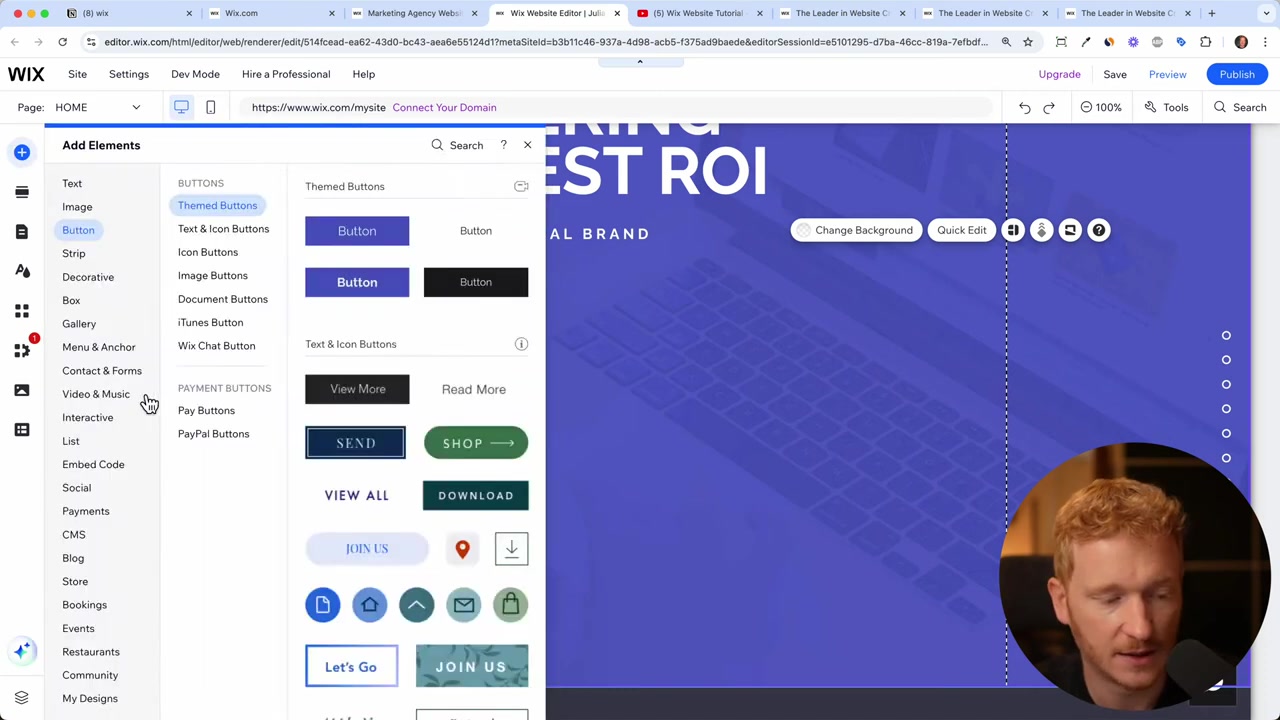
Task: Open the Tools menu in toolbar
Action: pyautogui.click(x=1166, y=107)
